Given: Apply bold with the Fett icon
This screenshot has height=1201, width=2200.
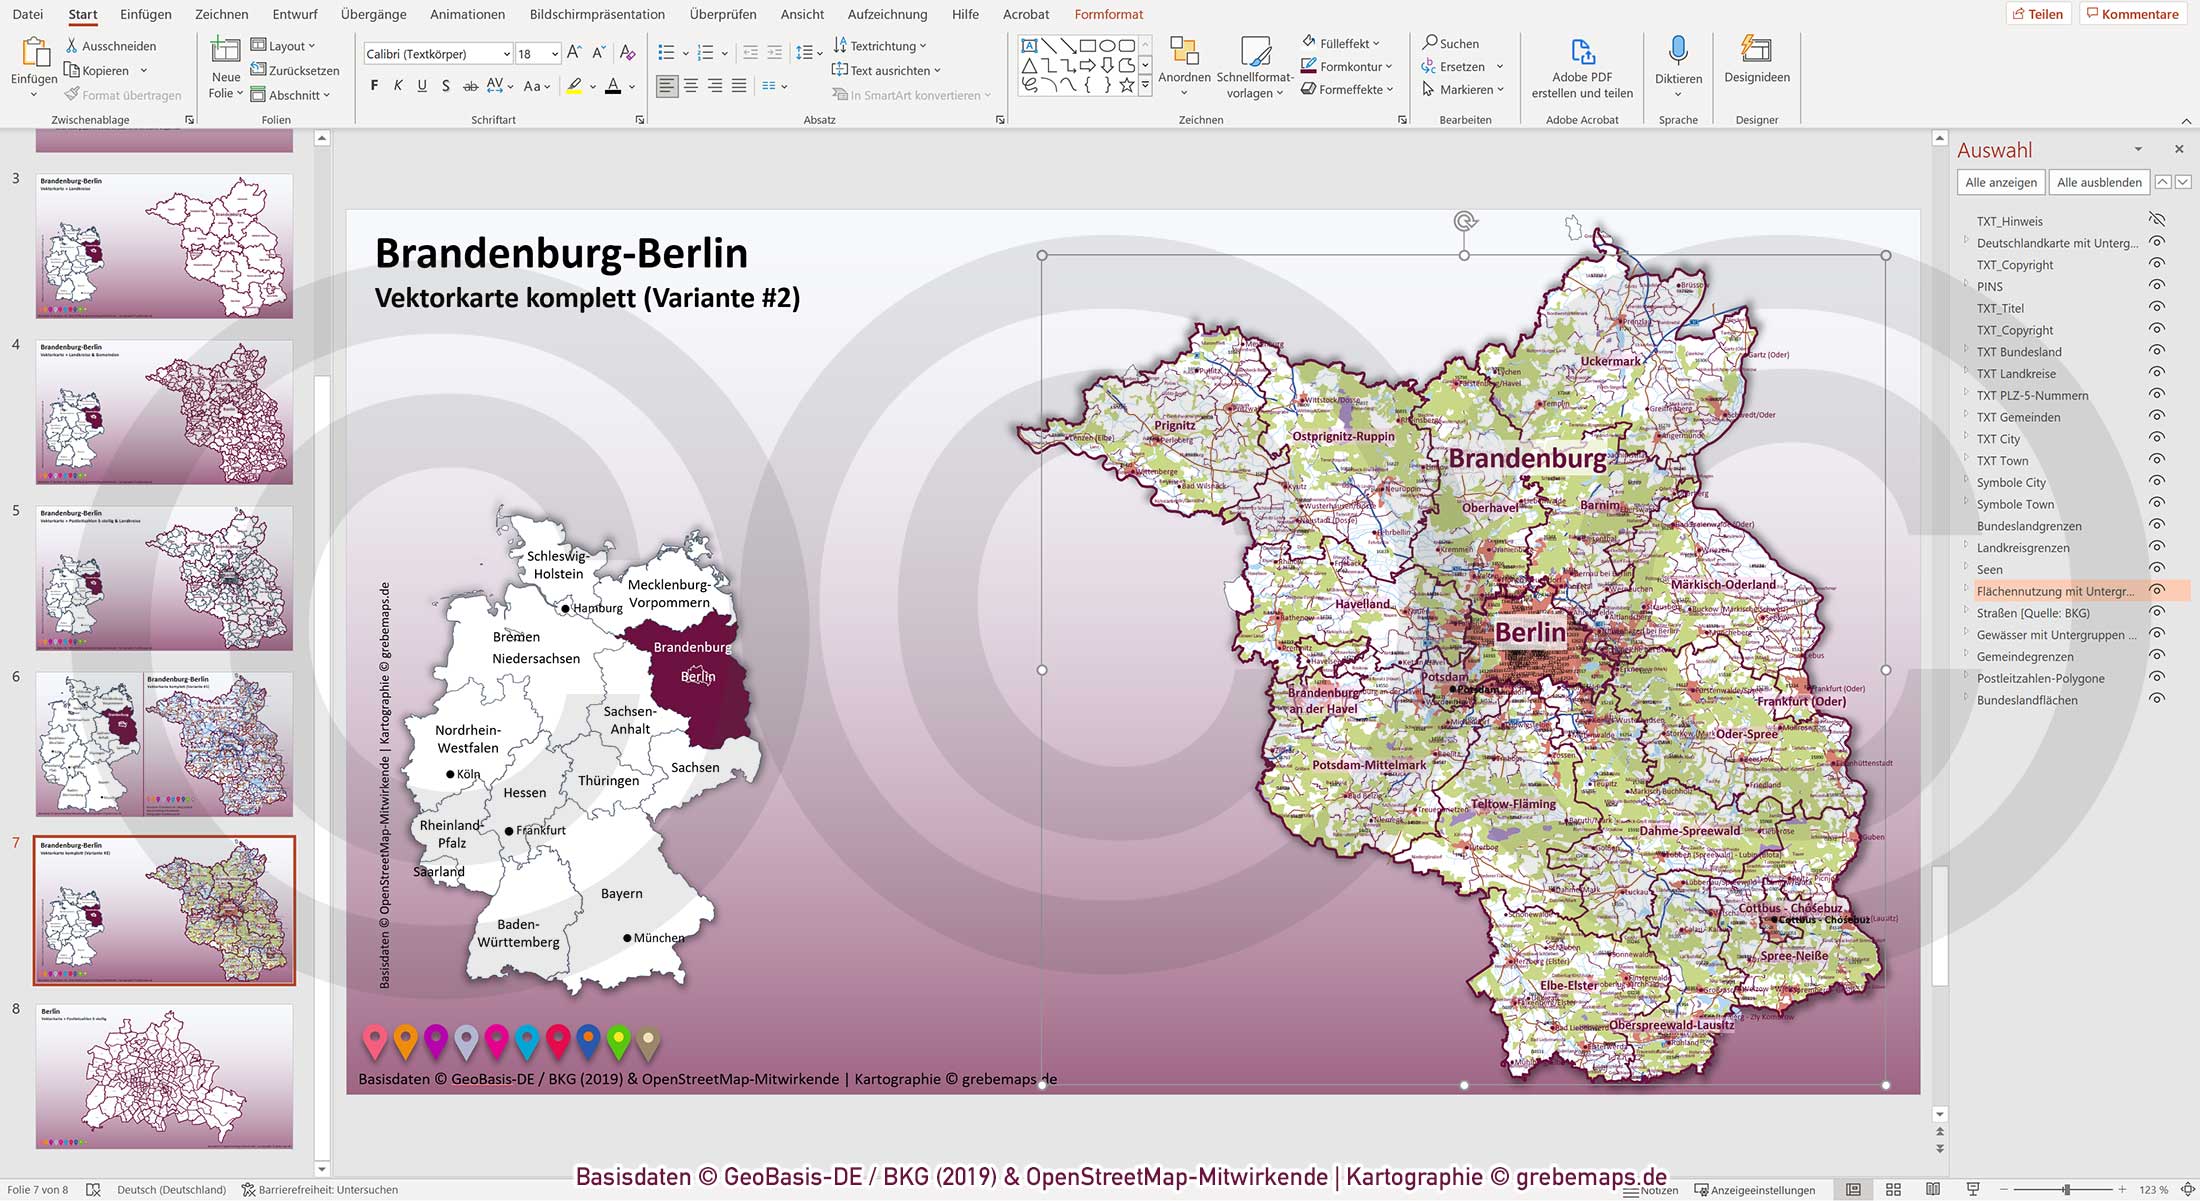Looking at the screenshot, I should (x=374, y=86).
